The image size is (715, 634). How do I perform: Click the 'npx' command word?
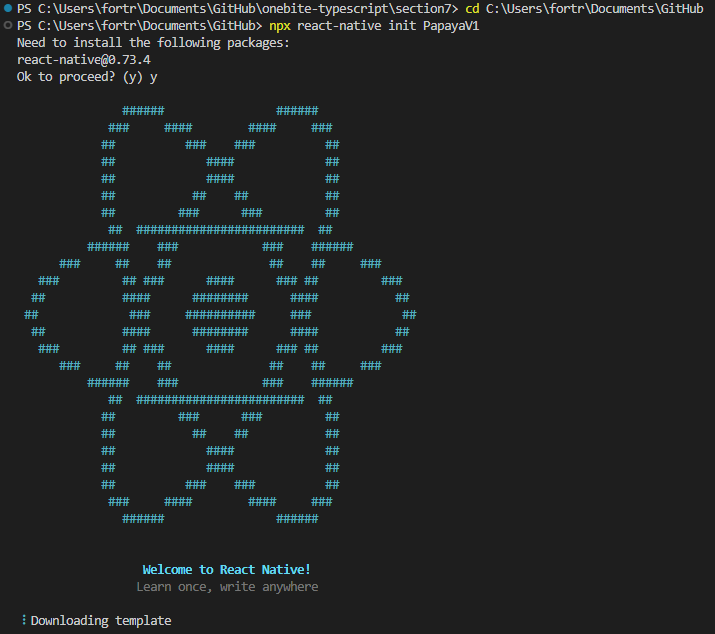click(x=280, y=26)
